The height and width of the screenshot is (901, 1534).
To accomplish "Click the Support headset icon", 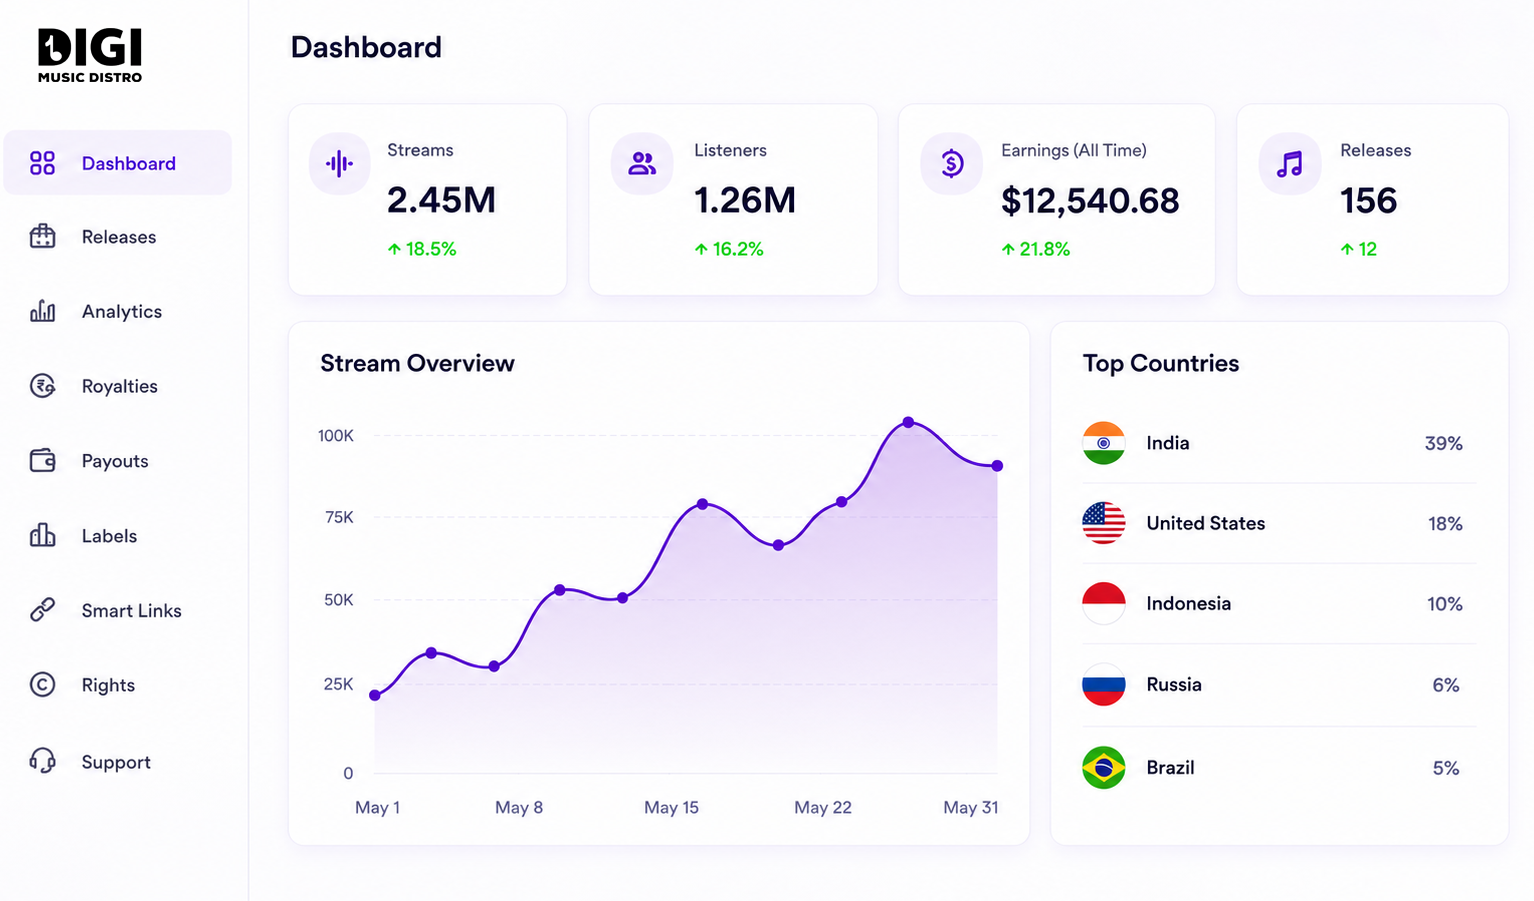I will click(42, 761).
